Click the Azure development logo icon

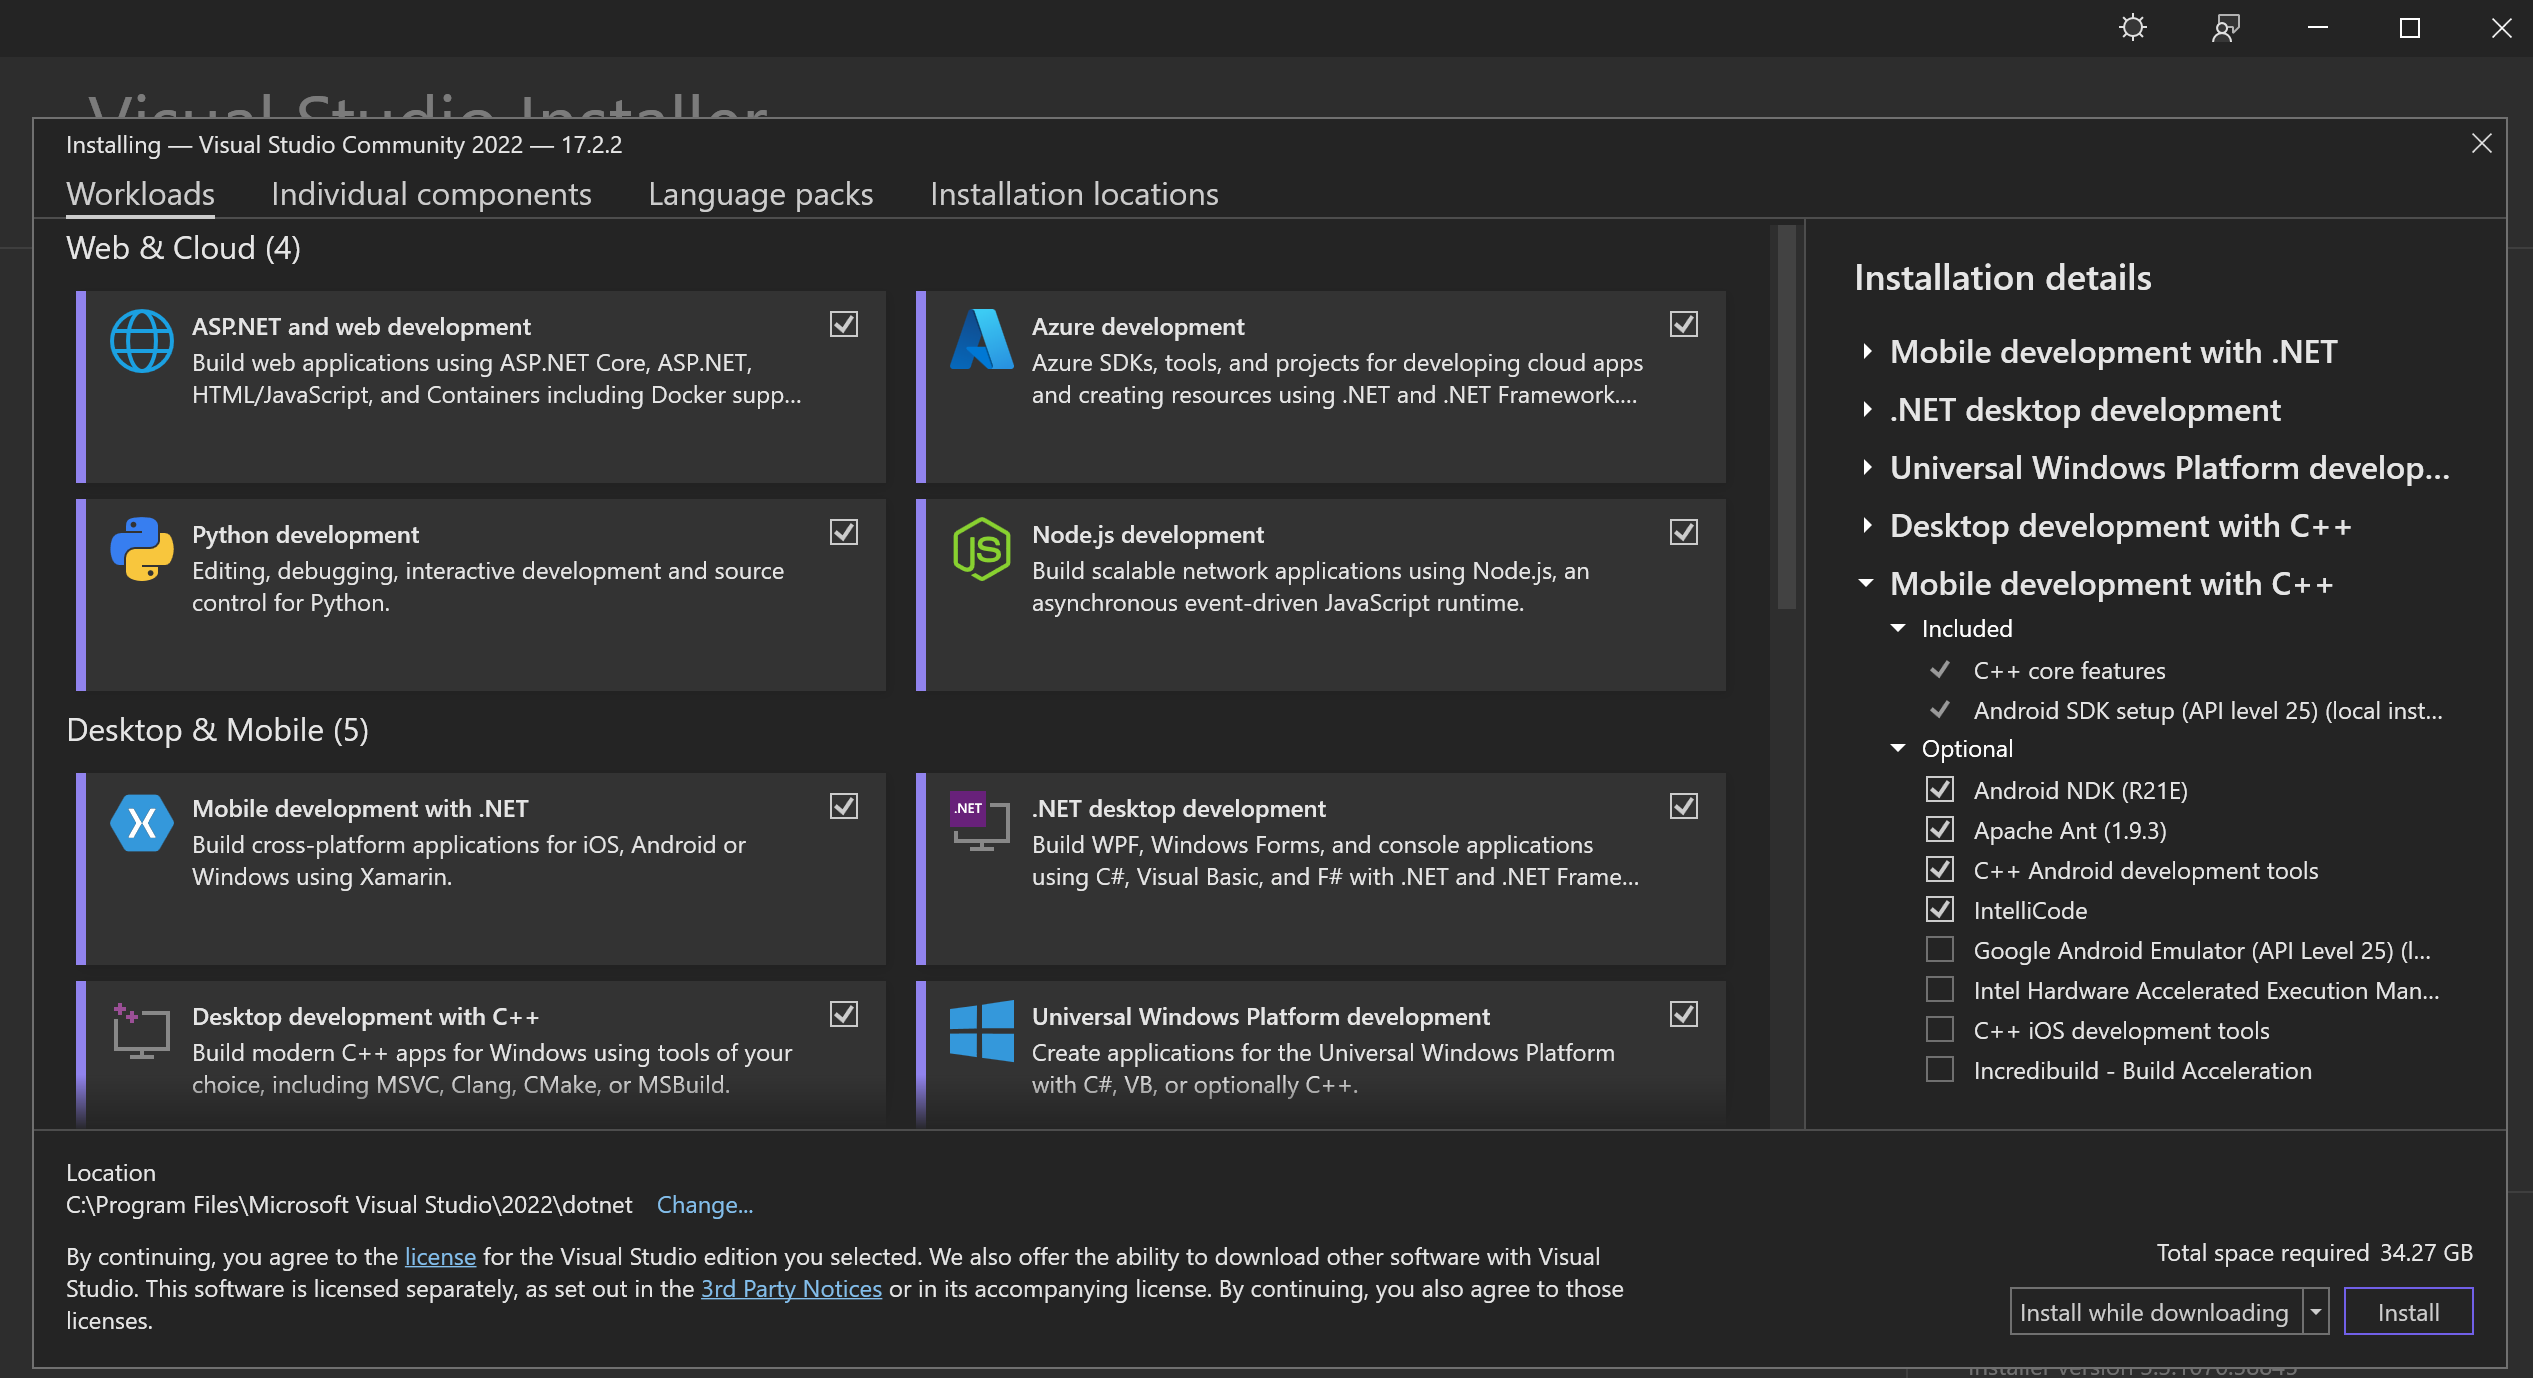coord(981,340)
